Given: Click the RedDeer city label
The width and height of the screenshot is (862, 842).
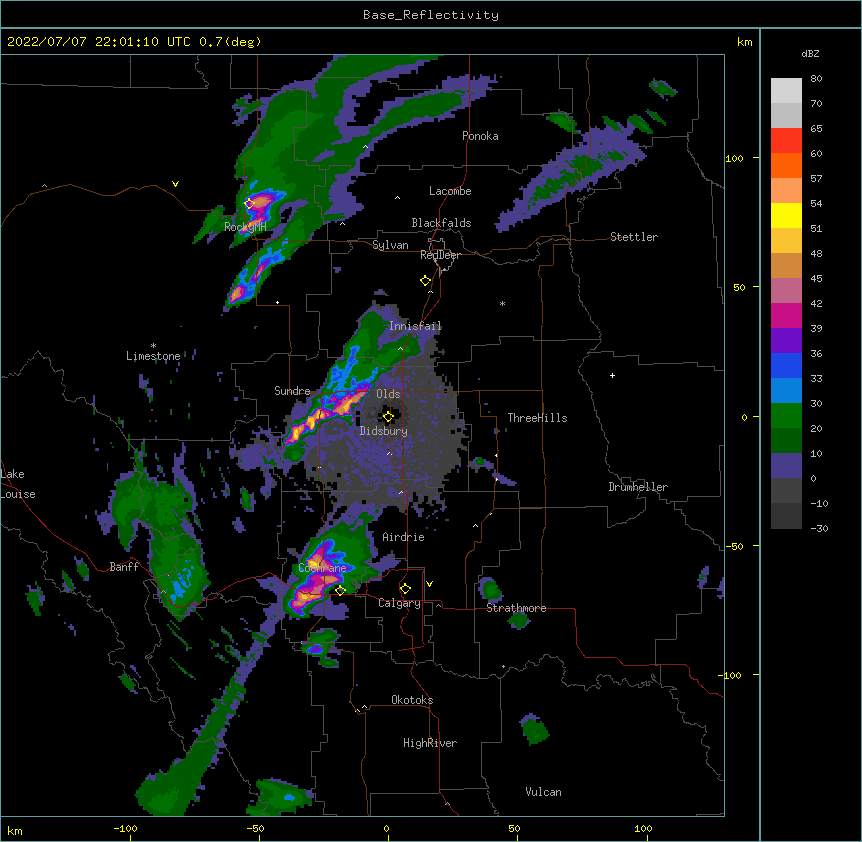Looking at the screenshot, I should pos(440,255).
